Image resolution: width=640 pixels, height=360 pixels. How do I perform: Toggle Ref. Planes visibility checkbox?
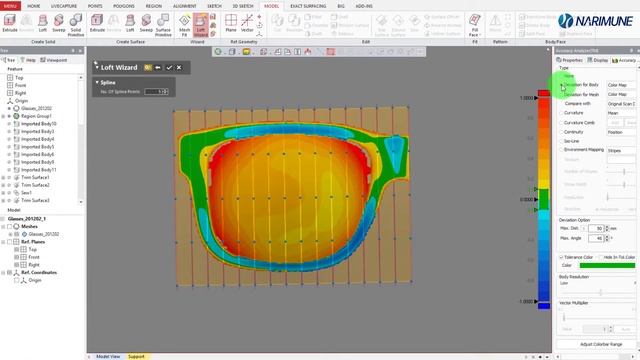tap(9, 242)
